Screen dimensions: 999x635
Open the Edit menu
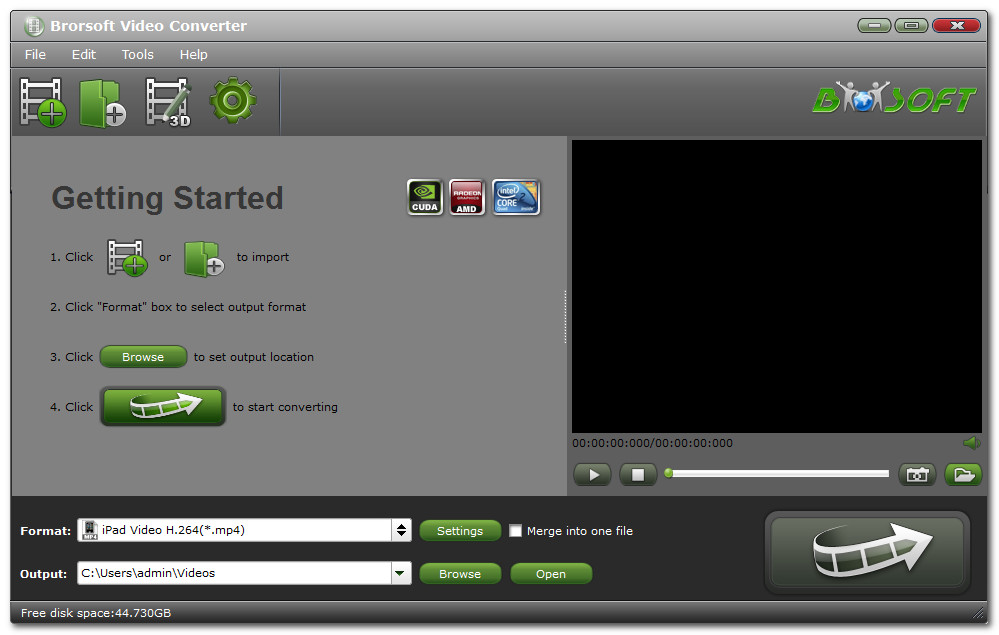tap(83, 55)
